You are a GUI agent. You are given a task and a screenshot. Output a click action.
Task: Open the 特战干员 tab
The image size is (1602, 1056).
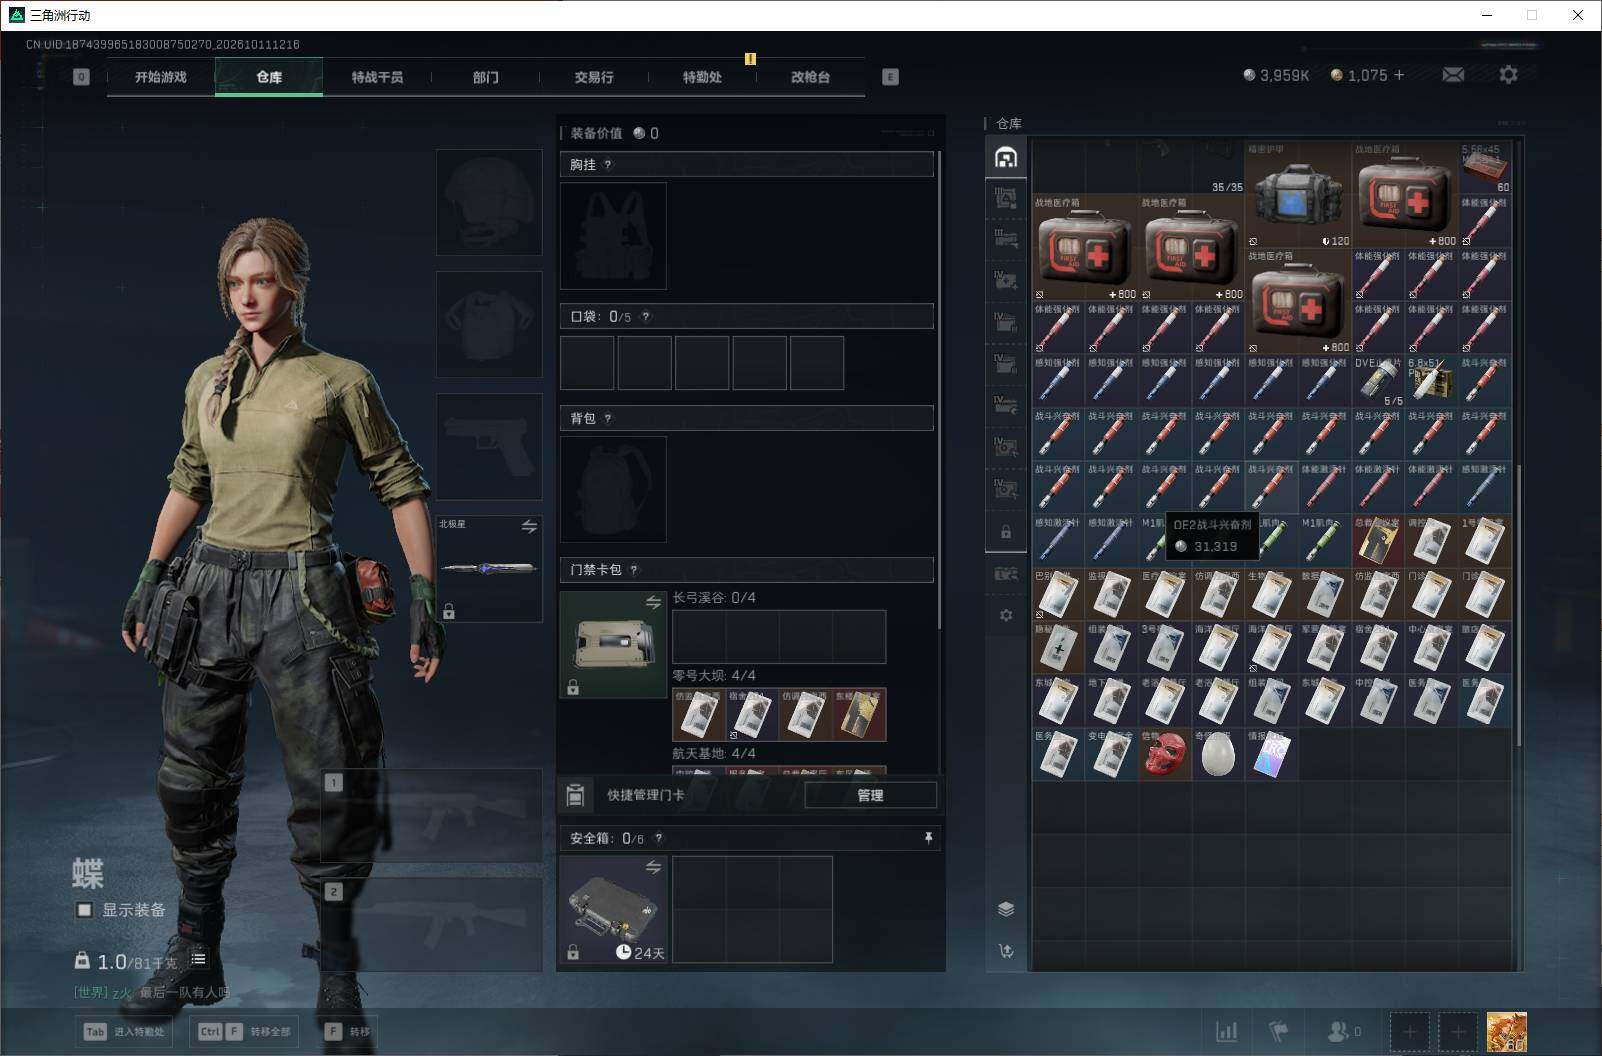coord(377,77)
